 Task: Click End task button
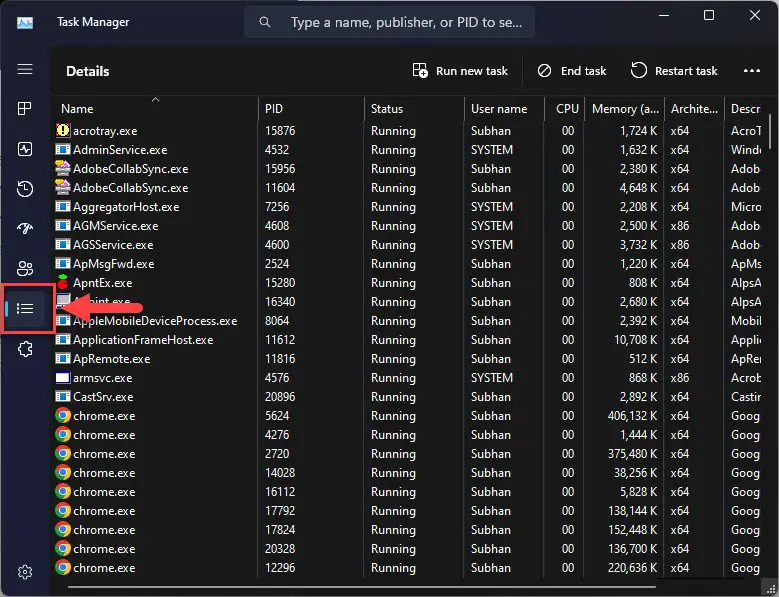[572, 71]
